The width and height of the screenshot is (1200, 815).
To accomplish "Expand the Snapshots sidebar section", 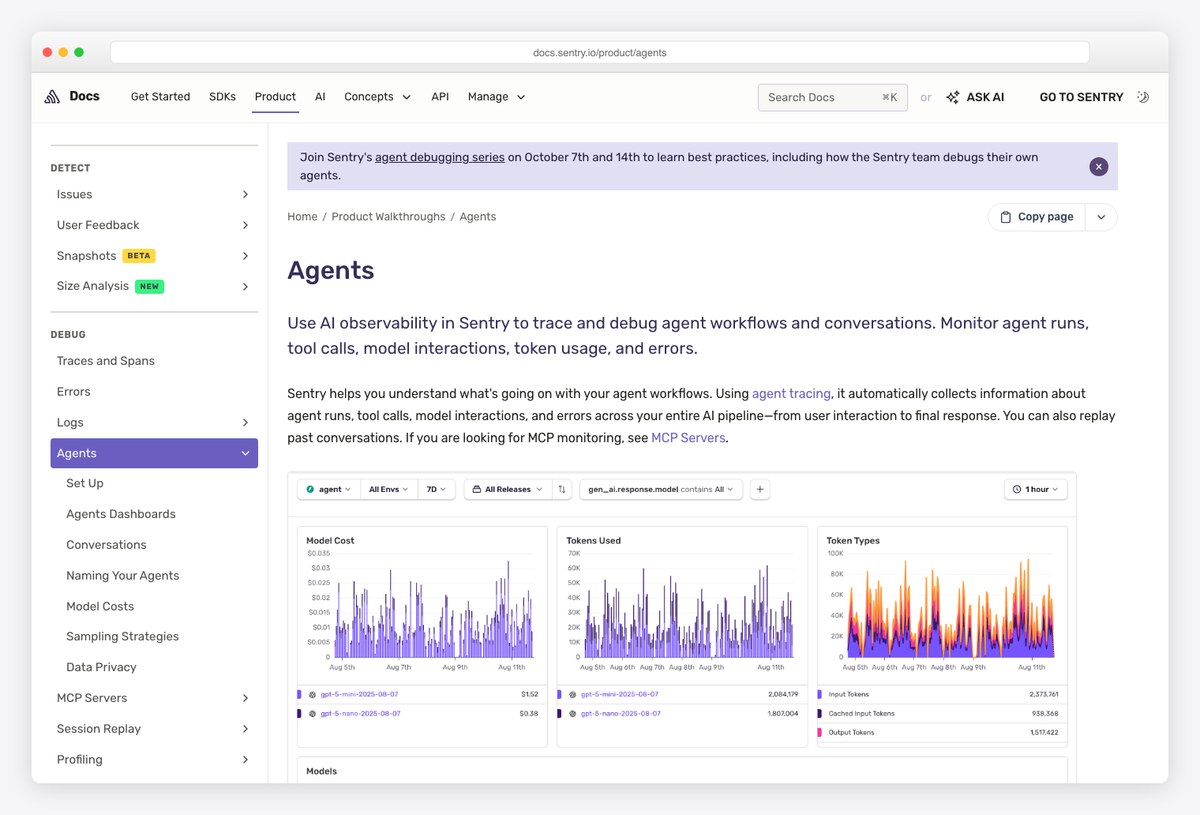I will point(245,256).
